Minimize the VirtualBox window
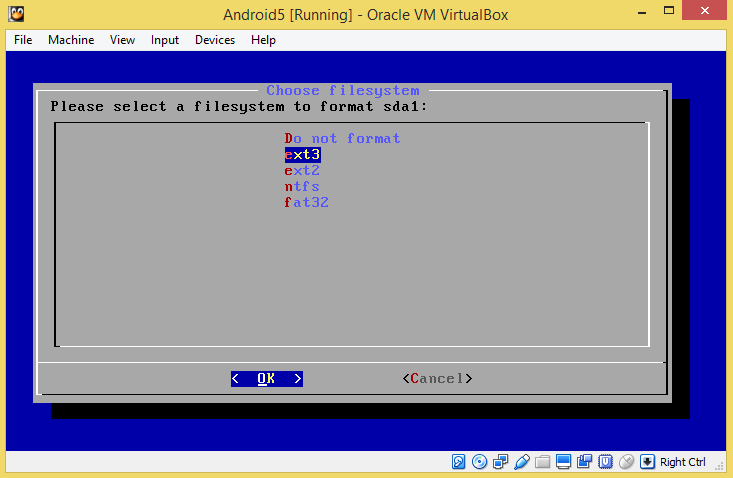Screen dimensions: 733x478 642,11
